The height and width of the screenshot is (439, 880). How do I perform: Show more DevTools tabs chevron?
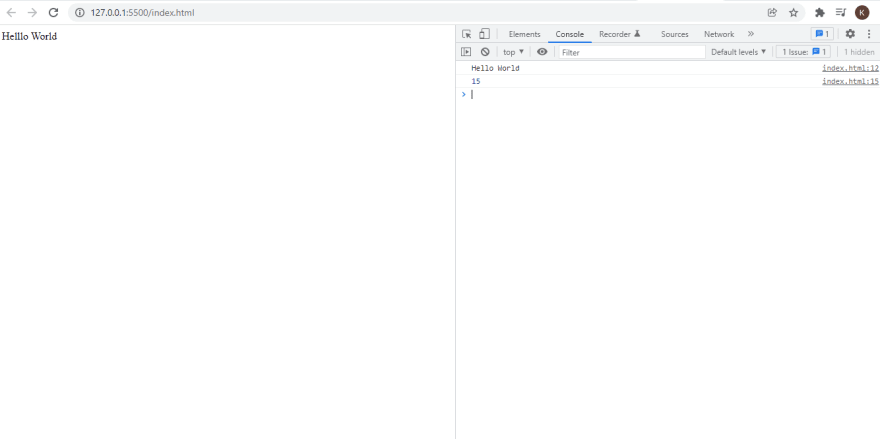[751, 34]
